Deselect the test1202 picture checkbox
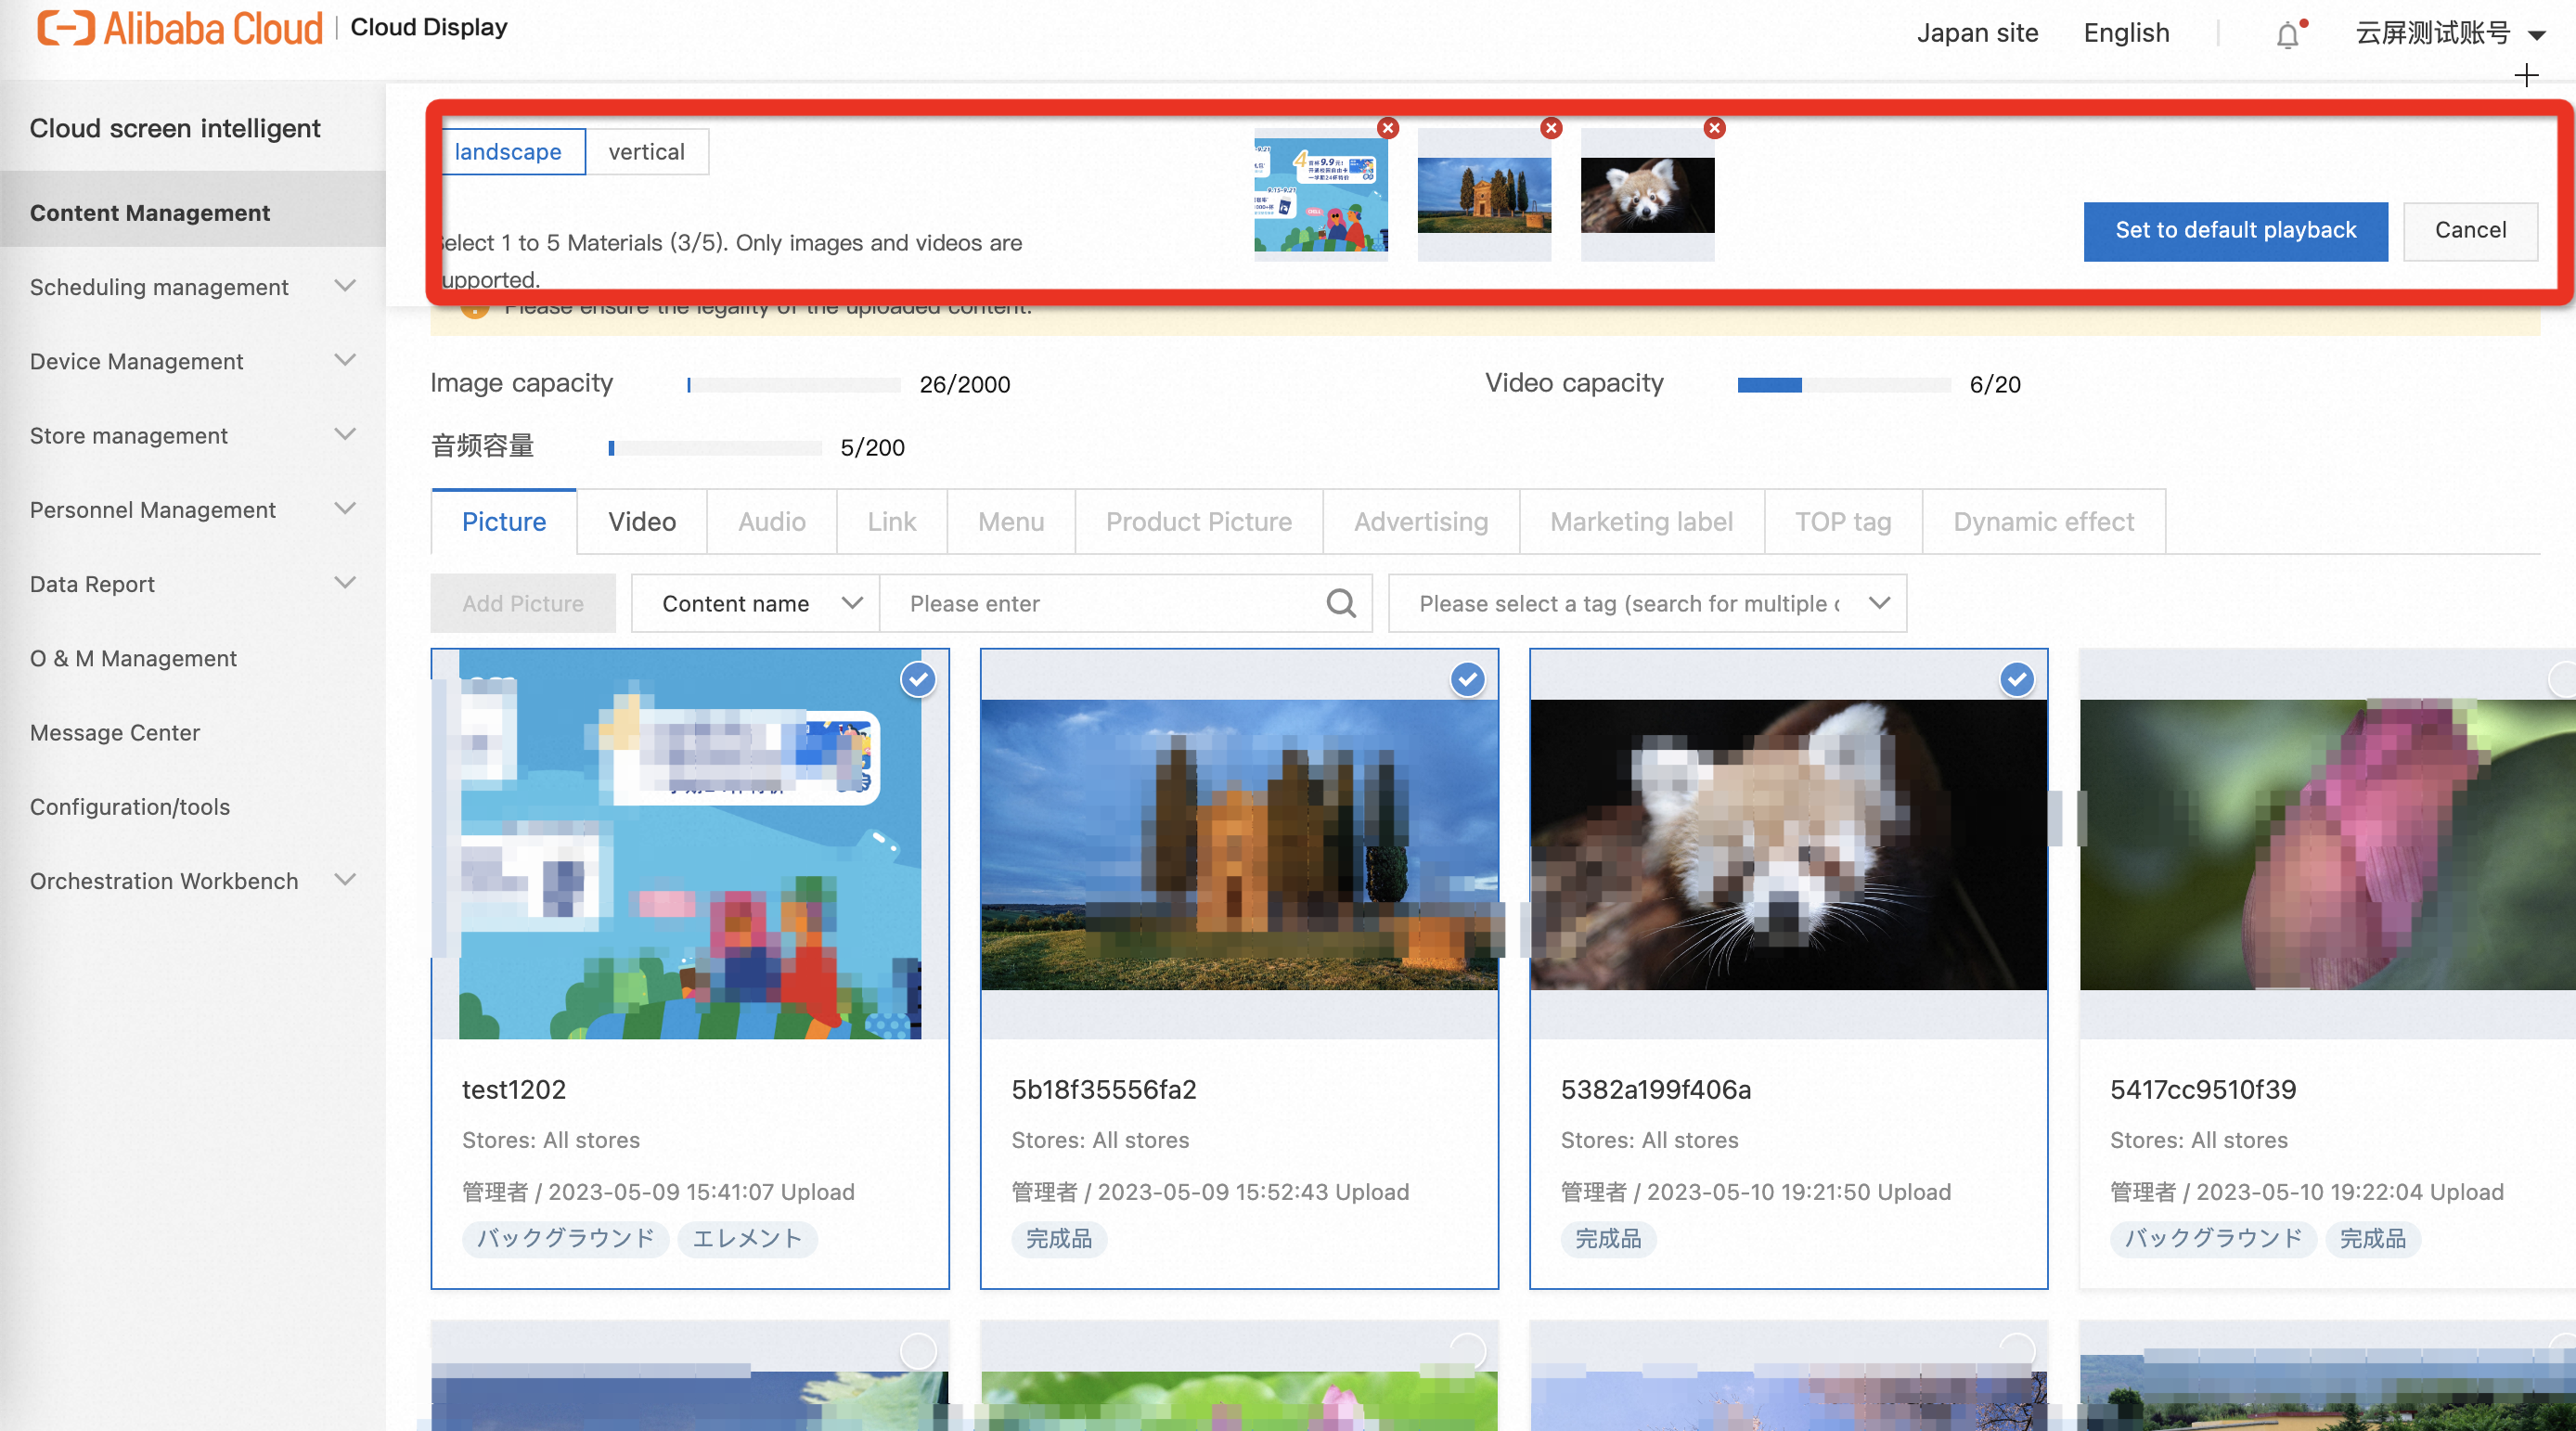Image resolution: width=2576 pixels, height=1431 pixels. tap(918, 680)
